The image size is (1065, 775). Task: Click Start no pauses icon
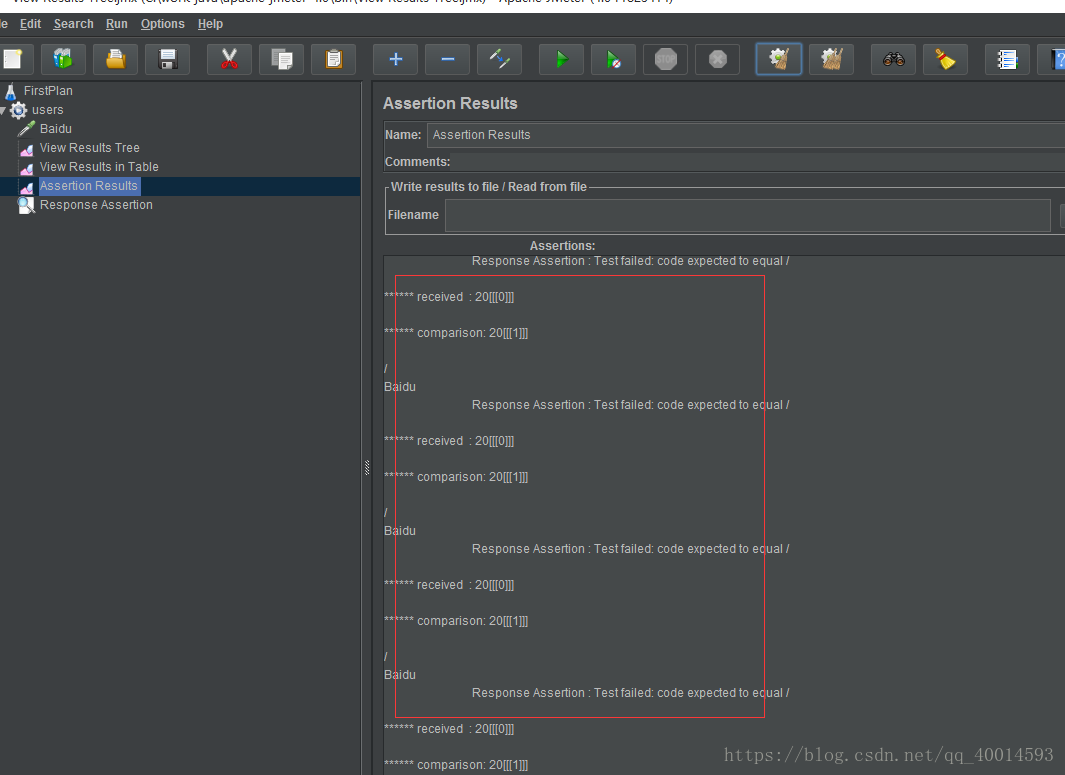click(x=613, y=59)
